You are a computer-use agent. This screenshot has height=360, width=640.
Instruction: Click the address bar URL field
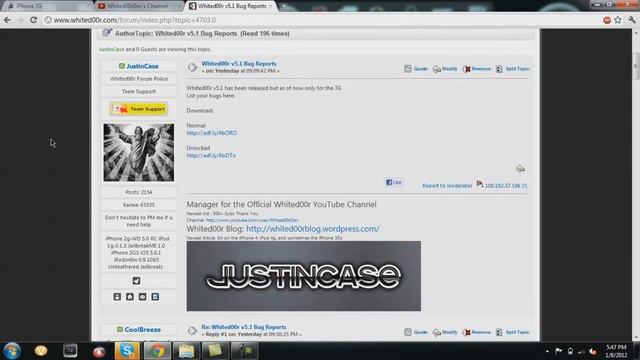(322, 20)
